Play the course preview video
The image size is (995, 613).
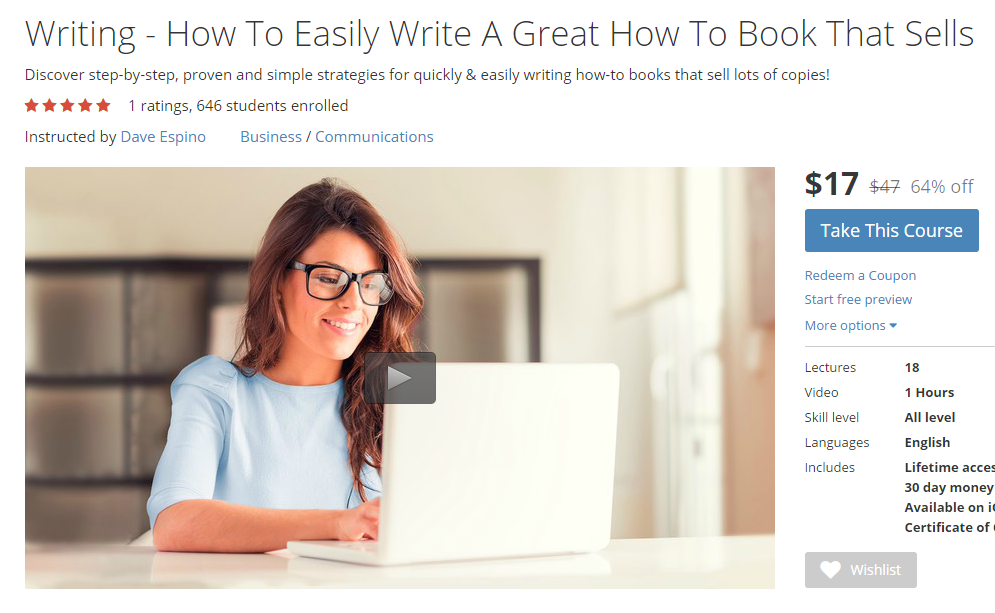coord(400,378)
